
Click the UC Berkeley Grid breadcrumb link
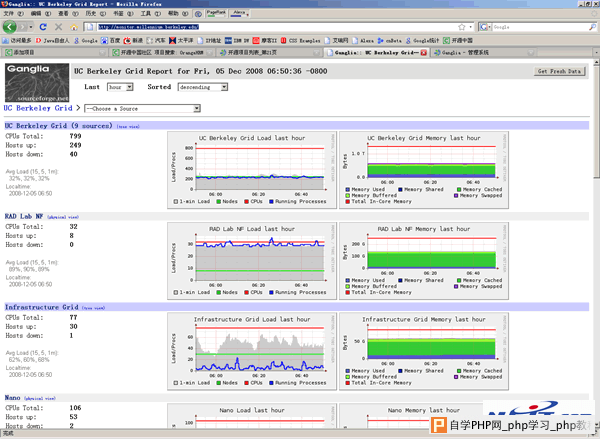pyautogui.click(x=38, y=108)
